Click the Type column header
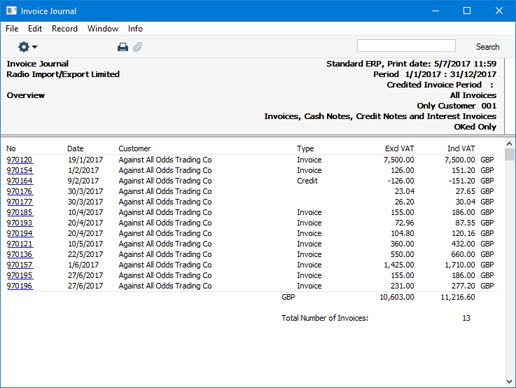Viewport: 516px width, 388px height. point(305,149)
